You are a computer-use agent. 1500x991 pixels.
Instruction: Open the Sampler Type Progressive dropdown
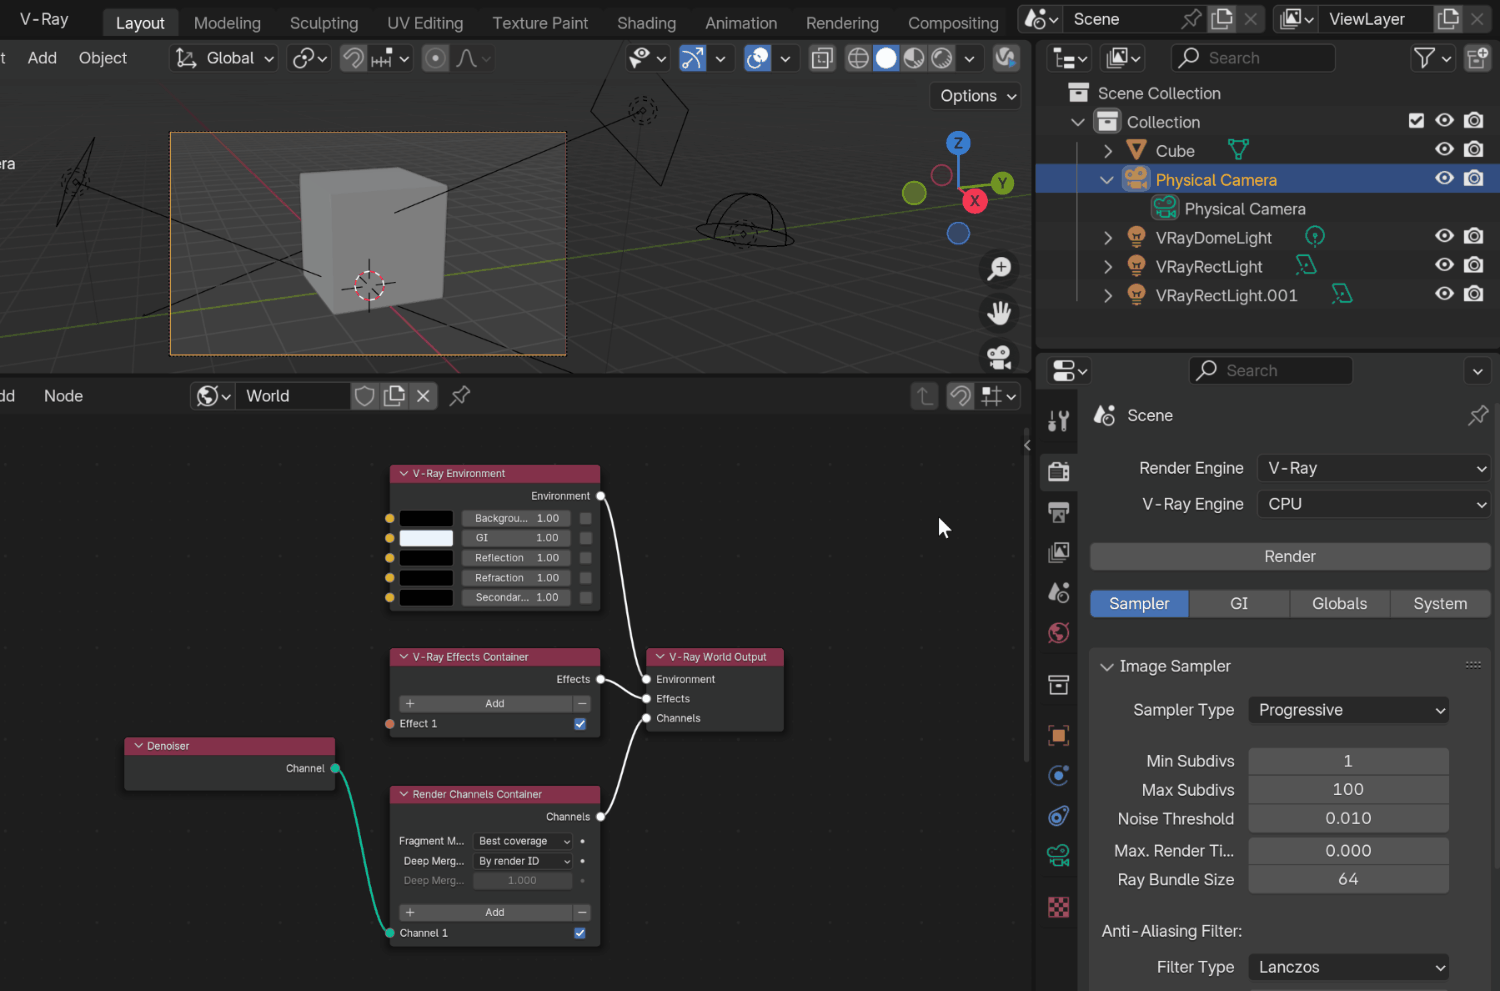coord(1348,710)
